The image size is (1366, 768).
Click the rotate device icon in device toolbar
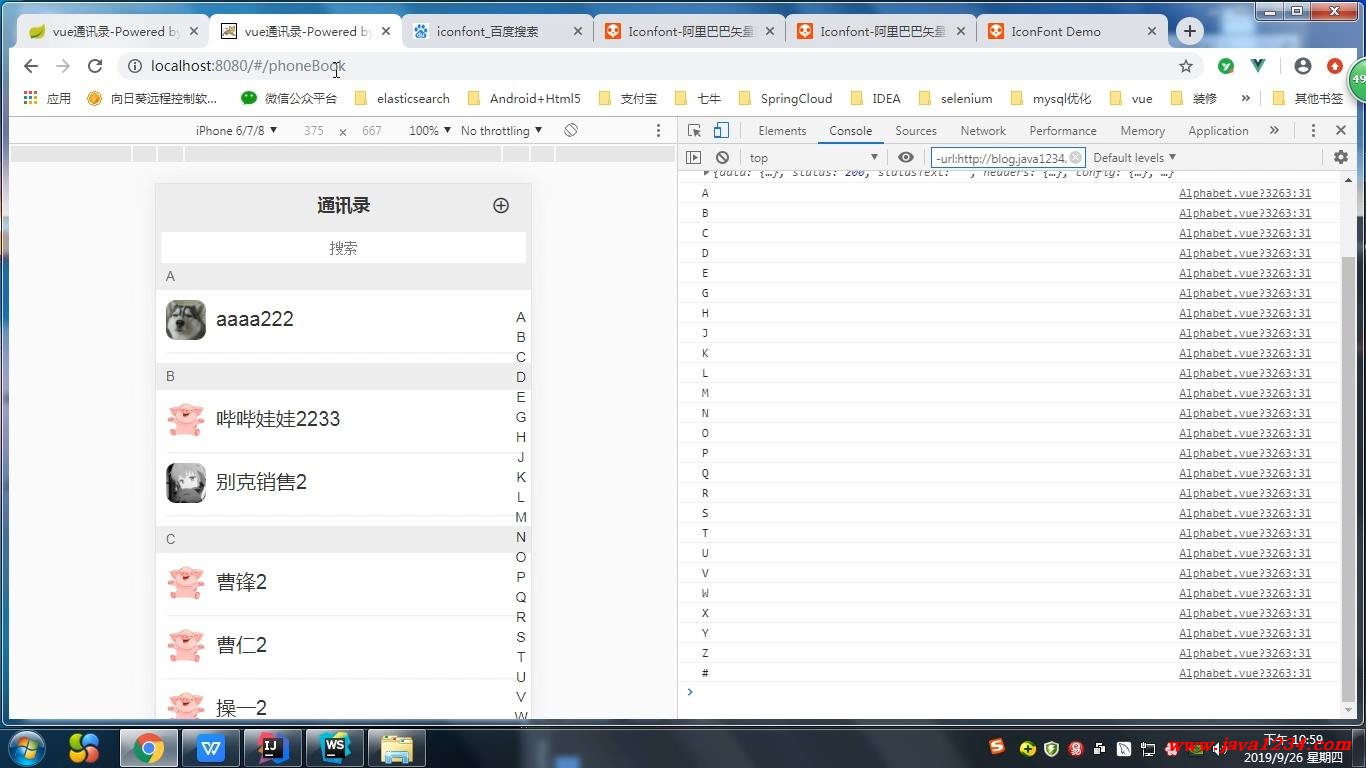point(571,130)
